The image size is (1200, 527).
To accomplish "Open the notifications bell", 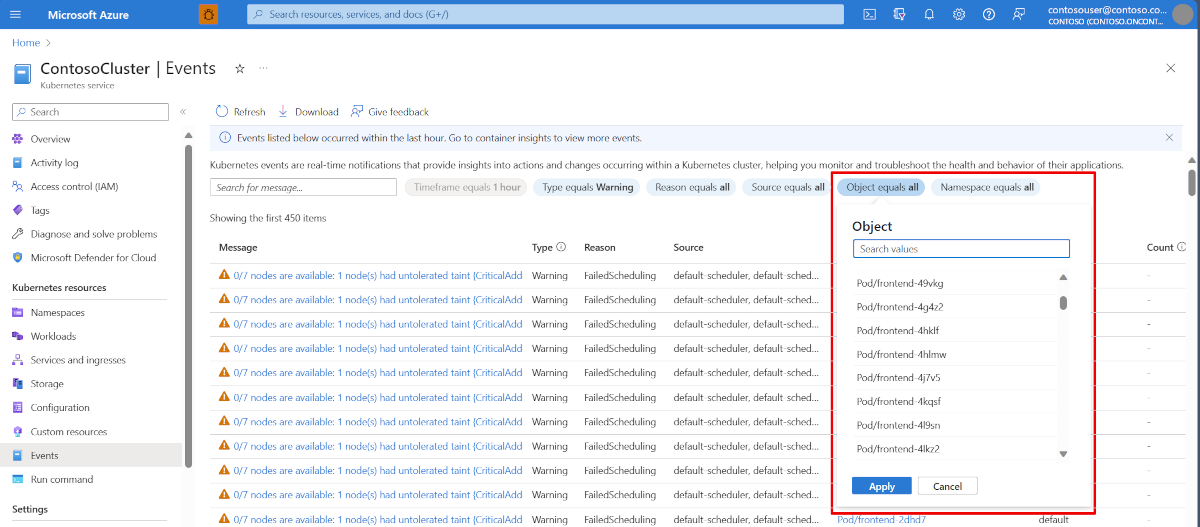I will click(929, 14).
